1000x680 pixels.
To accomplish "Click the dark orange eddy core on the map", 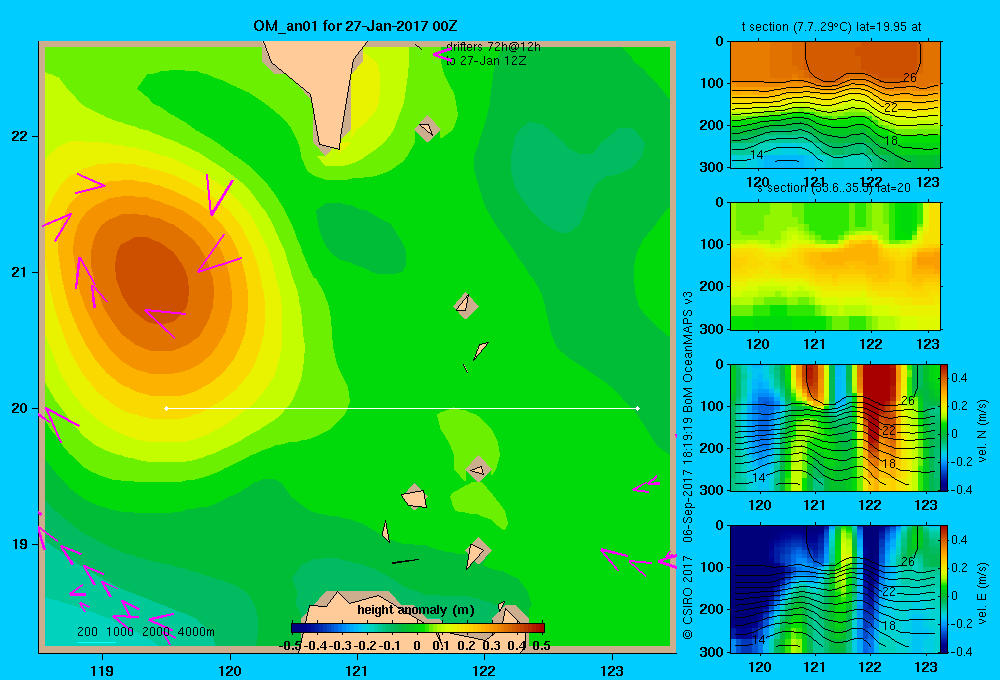I will pos(152,279).
